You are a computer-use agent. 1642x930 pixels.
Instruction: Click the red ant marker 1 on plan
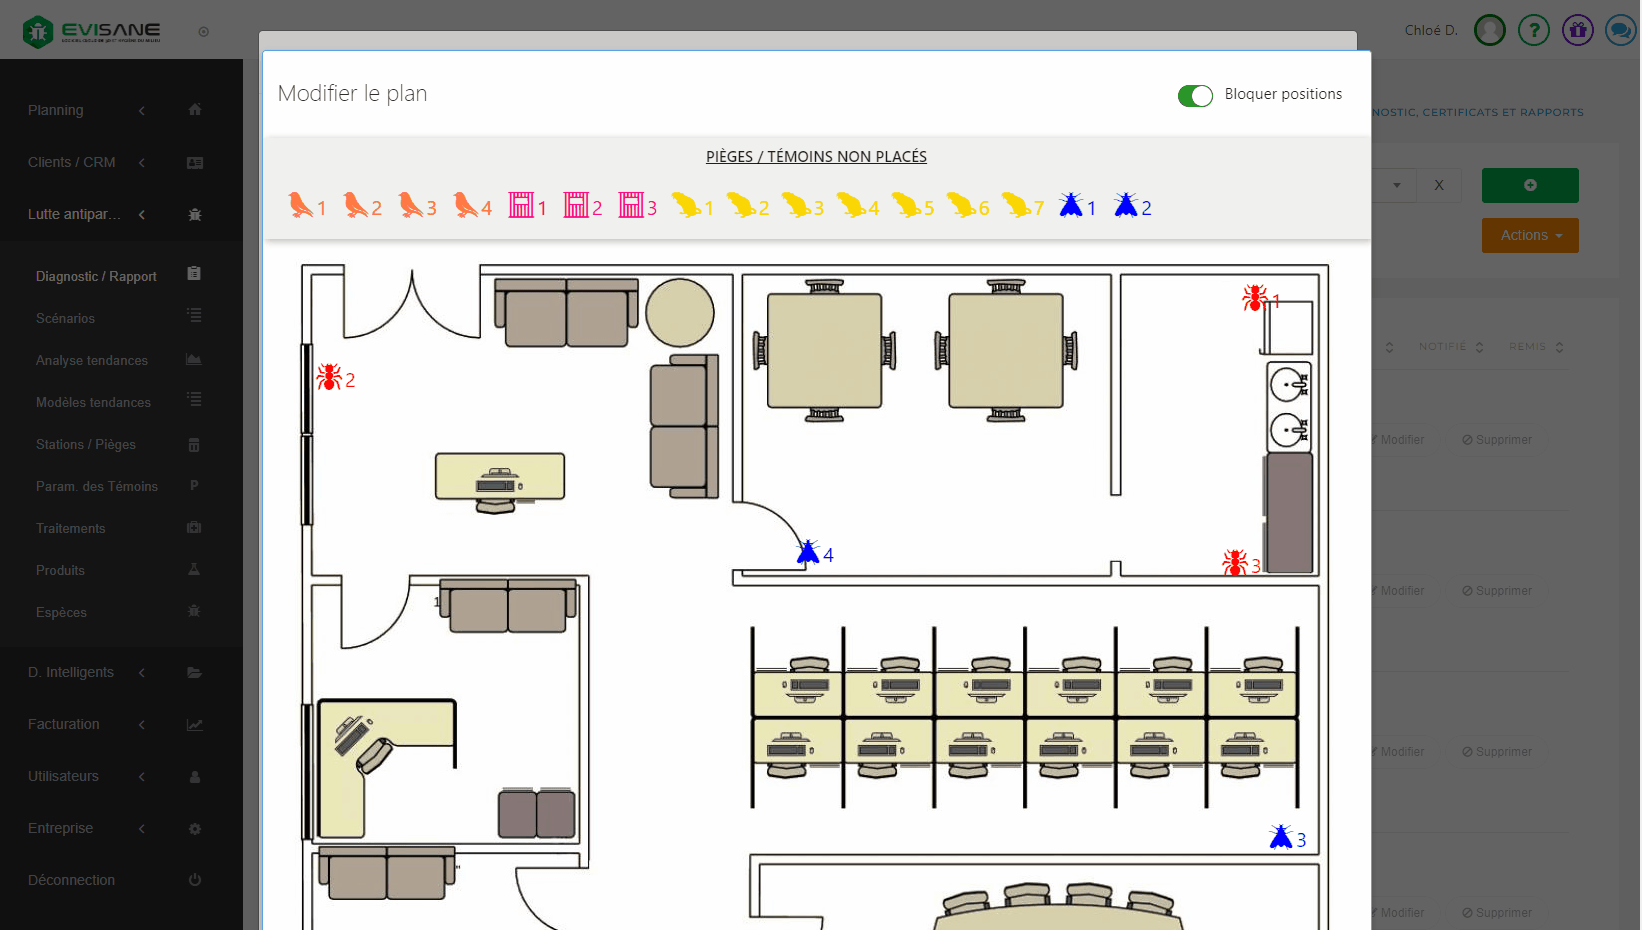[x=1254, y=297]
